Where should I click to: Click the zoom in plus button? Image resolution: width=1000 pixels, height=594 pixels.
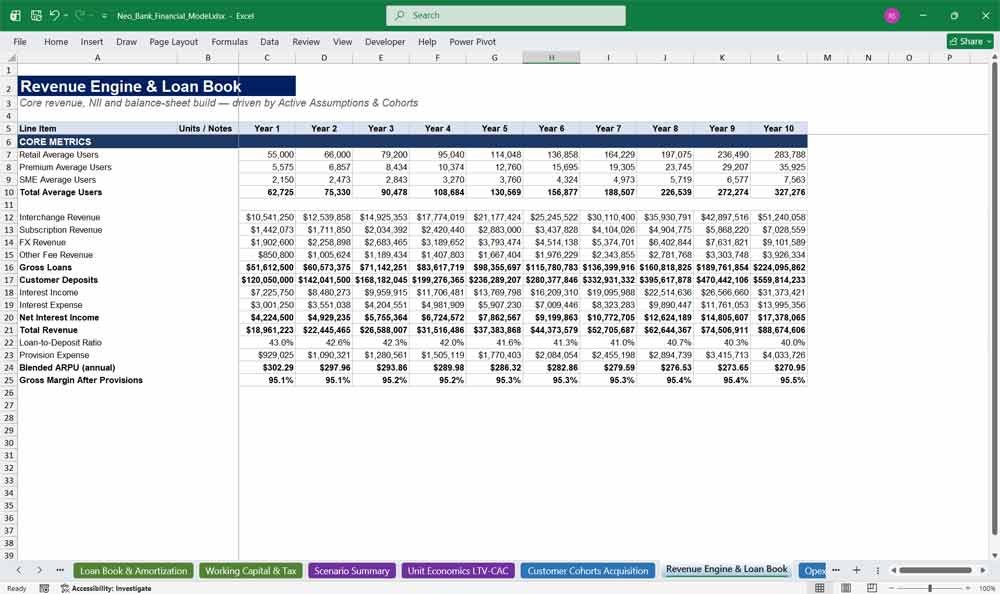(x=969, y=588)
